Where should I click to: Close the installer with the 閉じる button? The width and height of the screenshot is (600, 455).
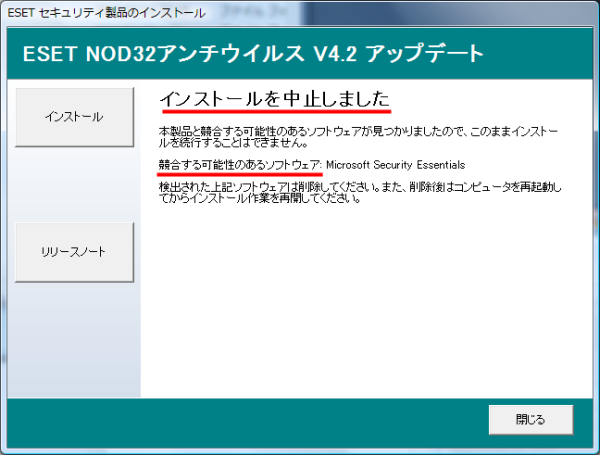531,420
